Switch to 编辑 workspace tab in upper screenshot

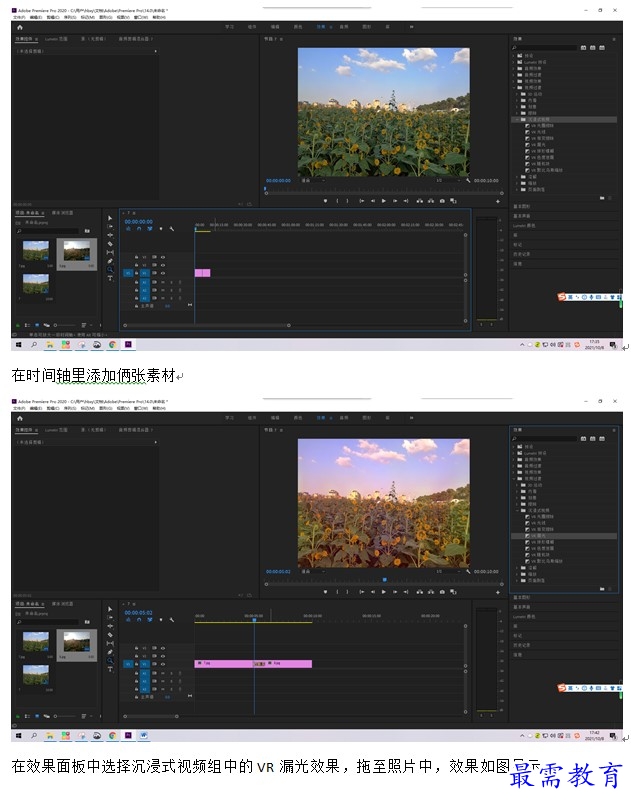tap(275, 27)
